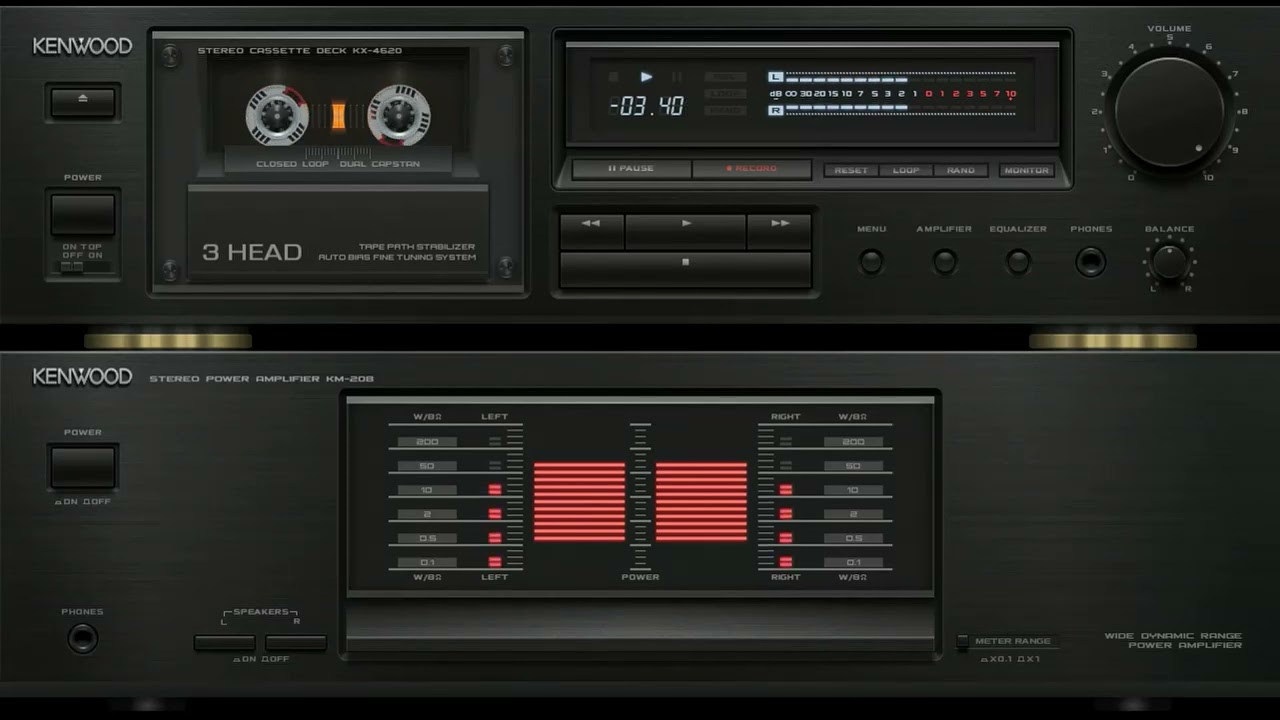Click the left cassette reel
Image resolution: width=1280 pixels, height=720 pixels.
coord(277,115)
